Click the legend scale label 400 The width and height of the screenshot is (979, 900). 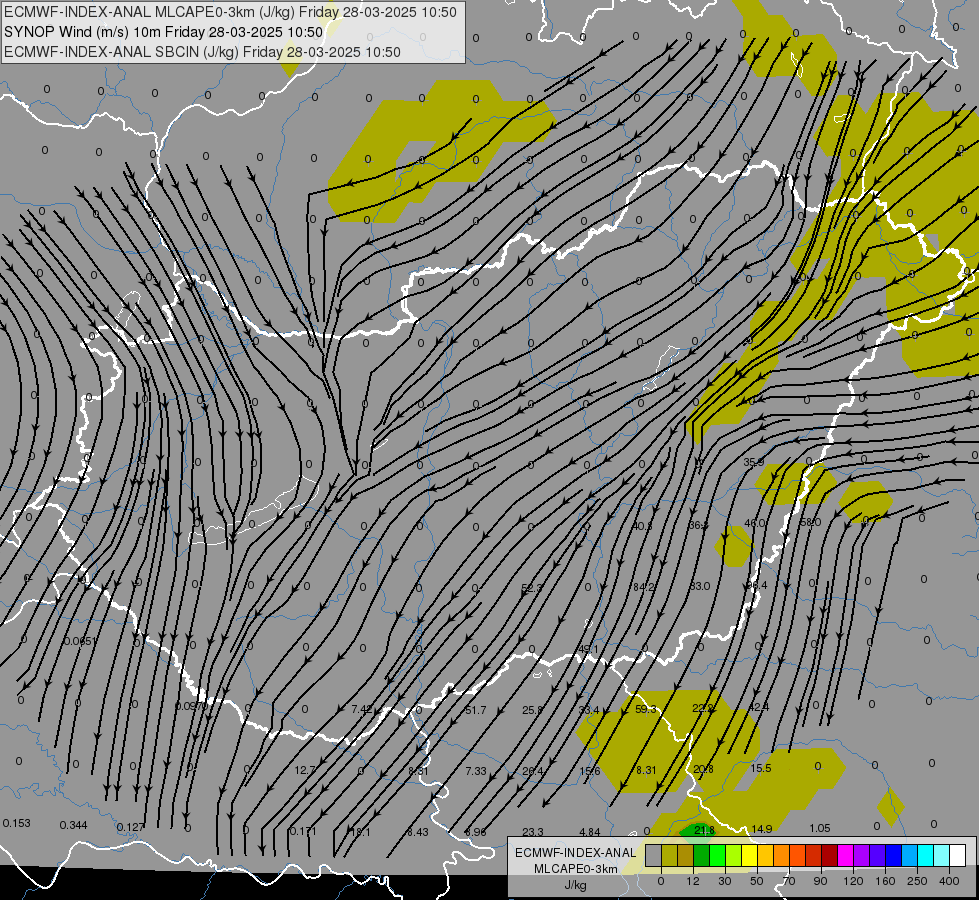point(949,881)
